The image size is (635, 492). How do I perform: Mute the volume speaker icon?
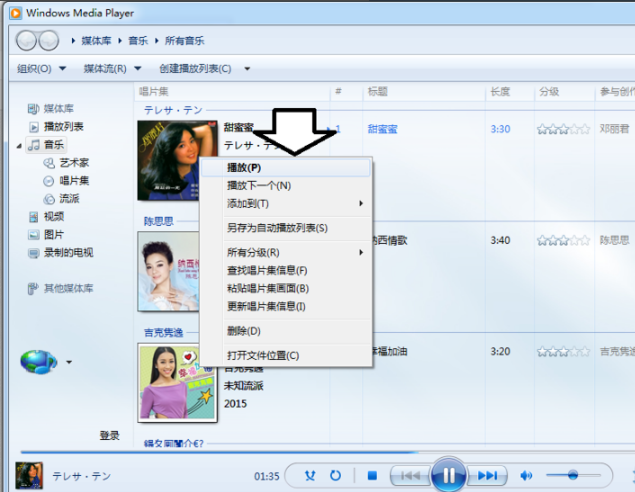tap(526, 475)
